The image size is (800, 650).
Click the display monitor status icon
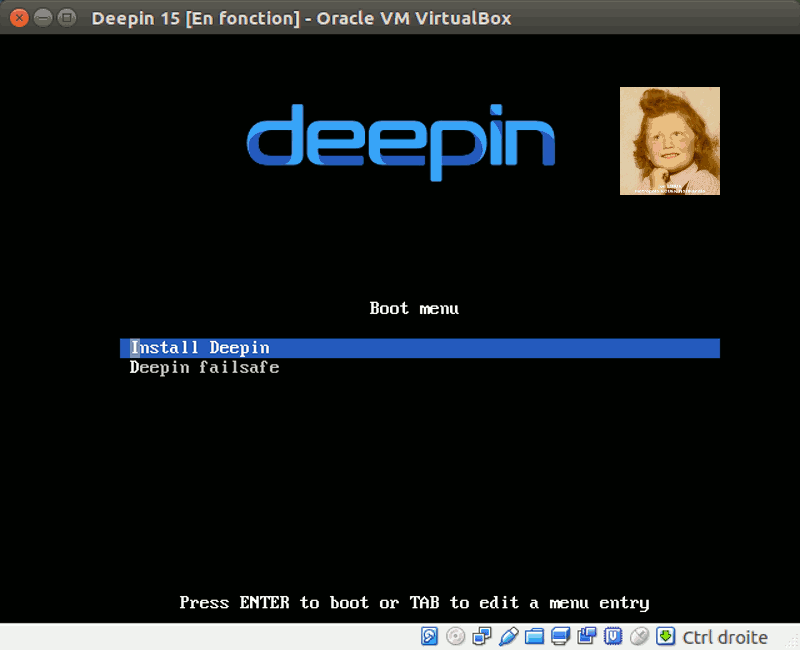[x=561, y=636]
